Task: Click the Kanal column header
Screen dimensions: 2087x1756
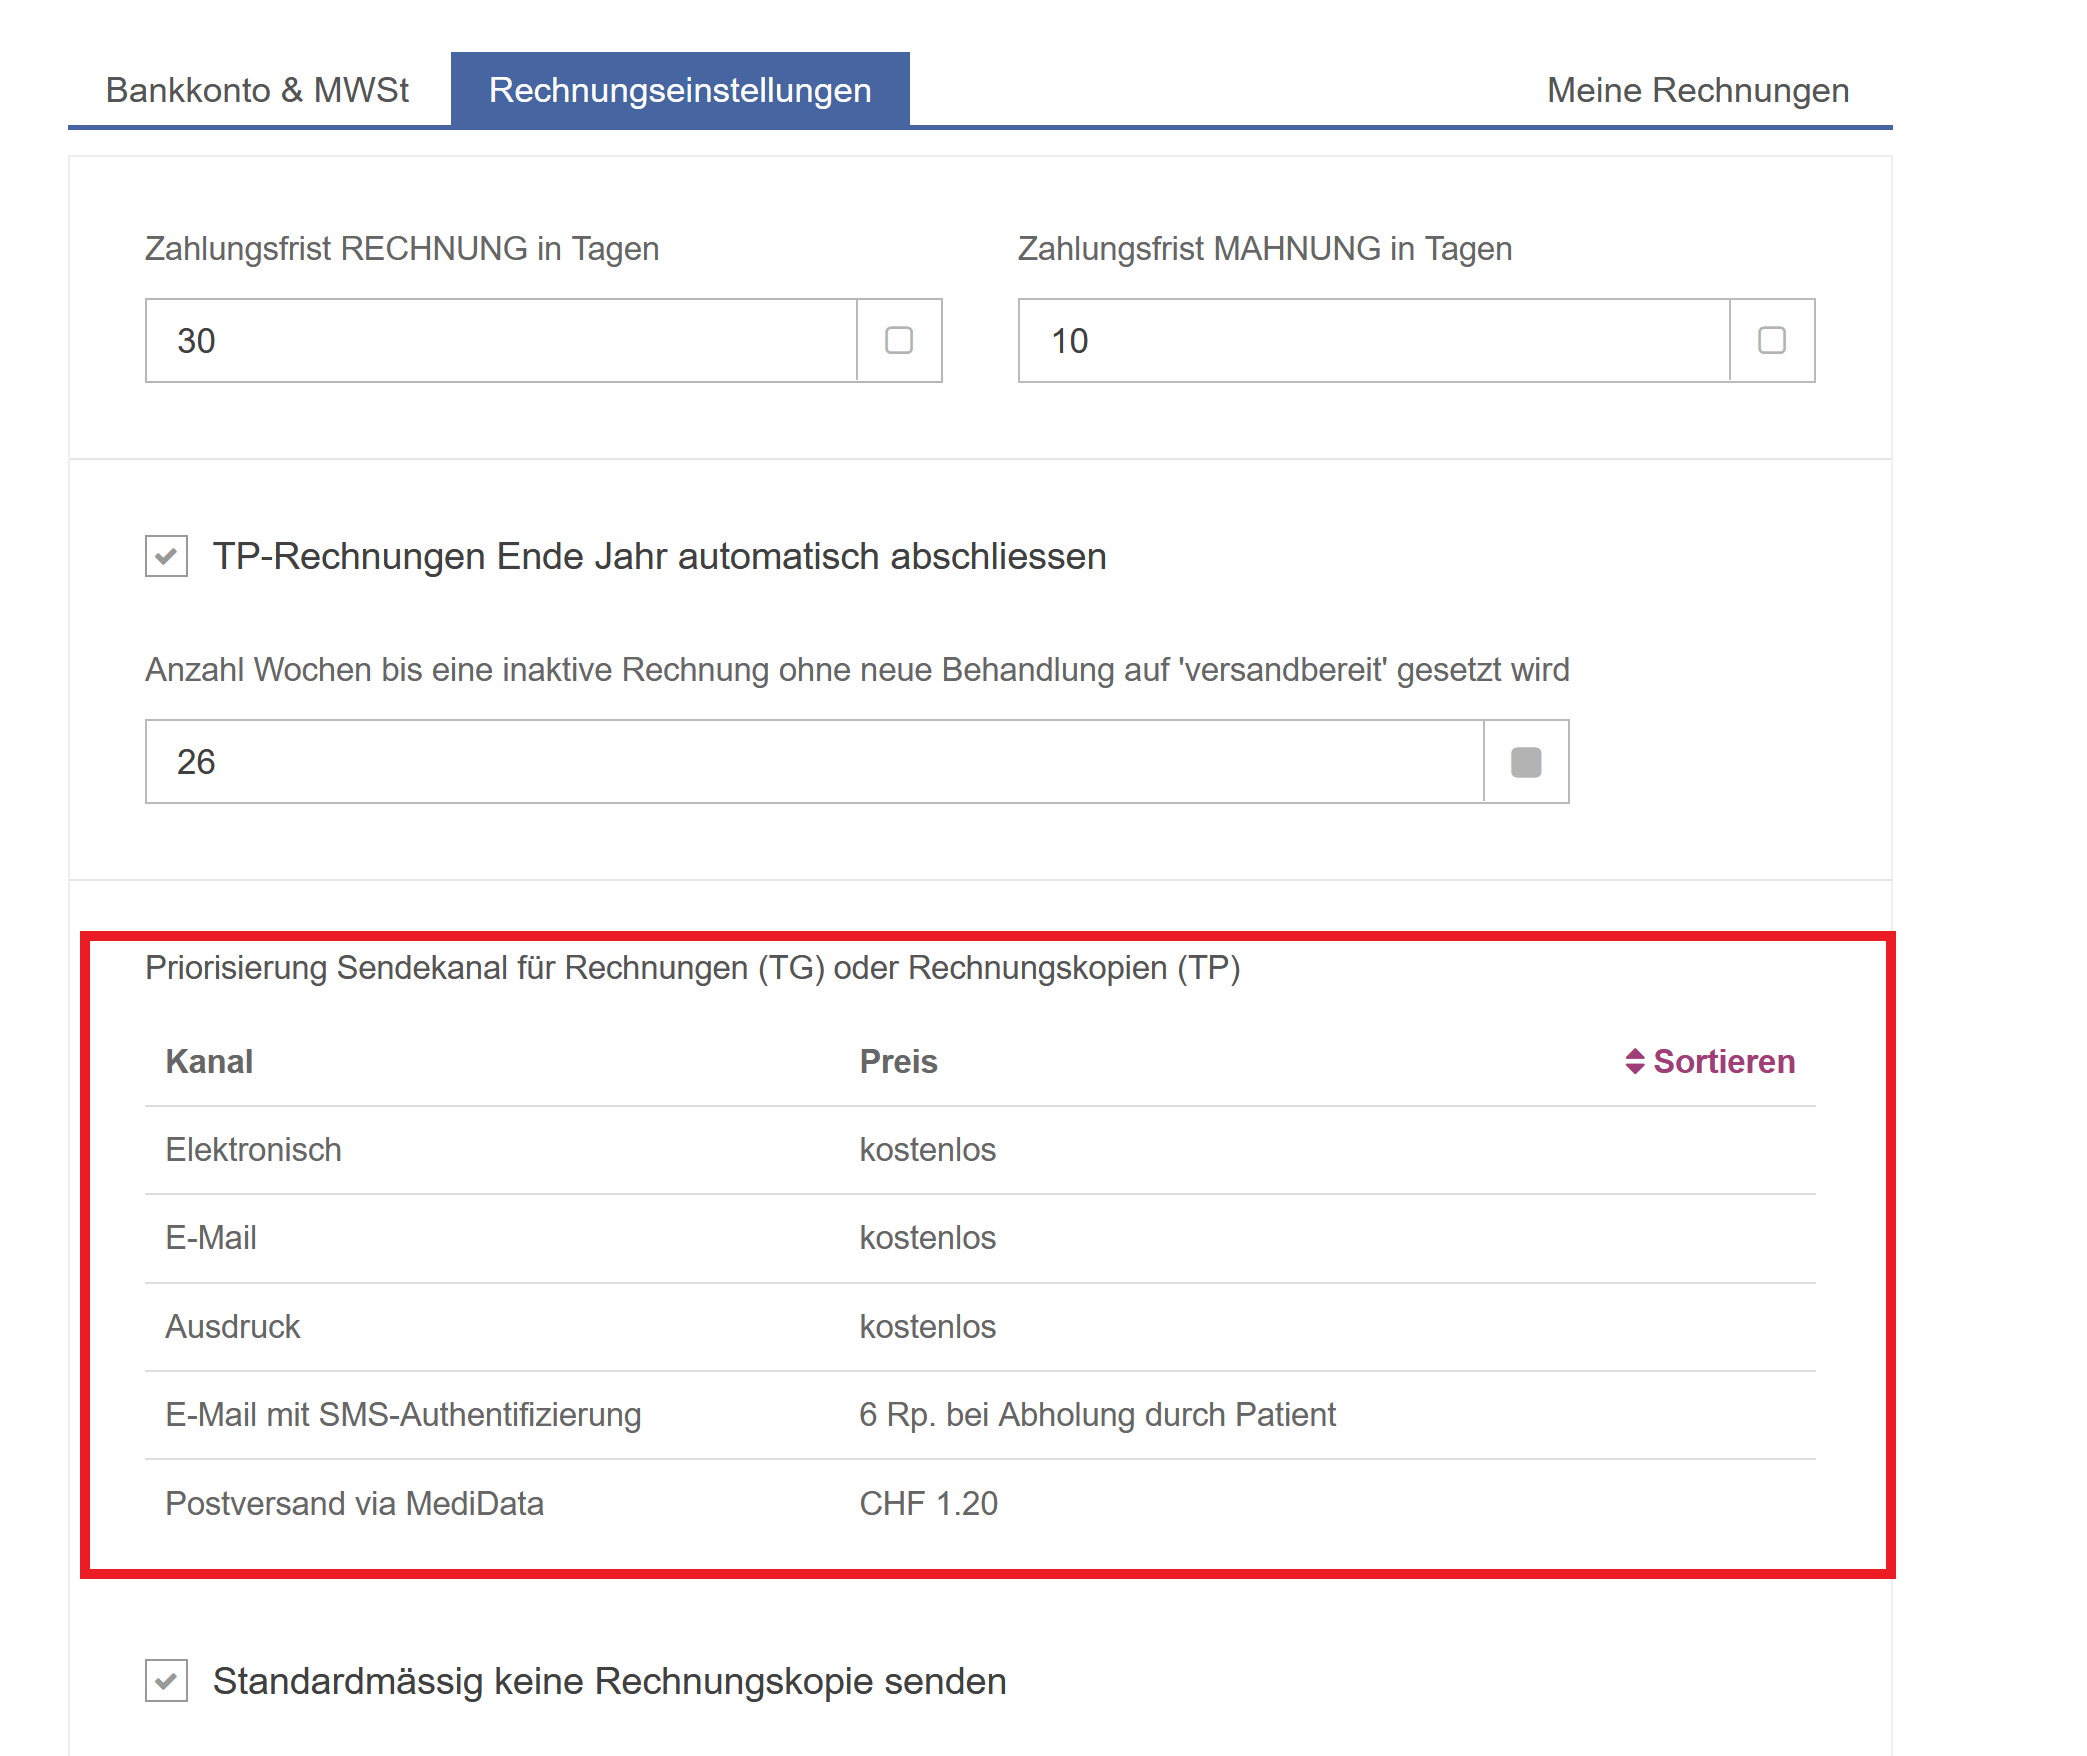Action: (x=209, y=1062)
